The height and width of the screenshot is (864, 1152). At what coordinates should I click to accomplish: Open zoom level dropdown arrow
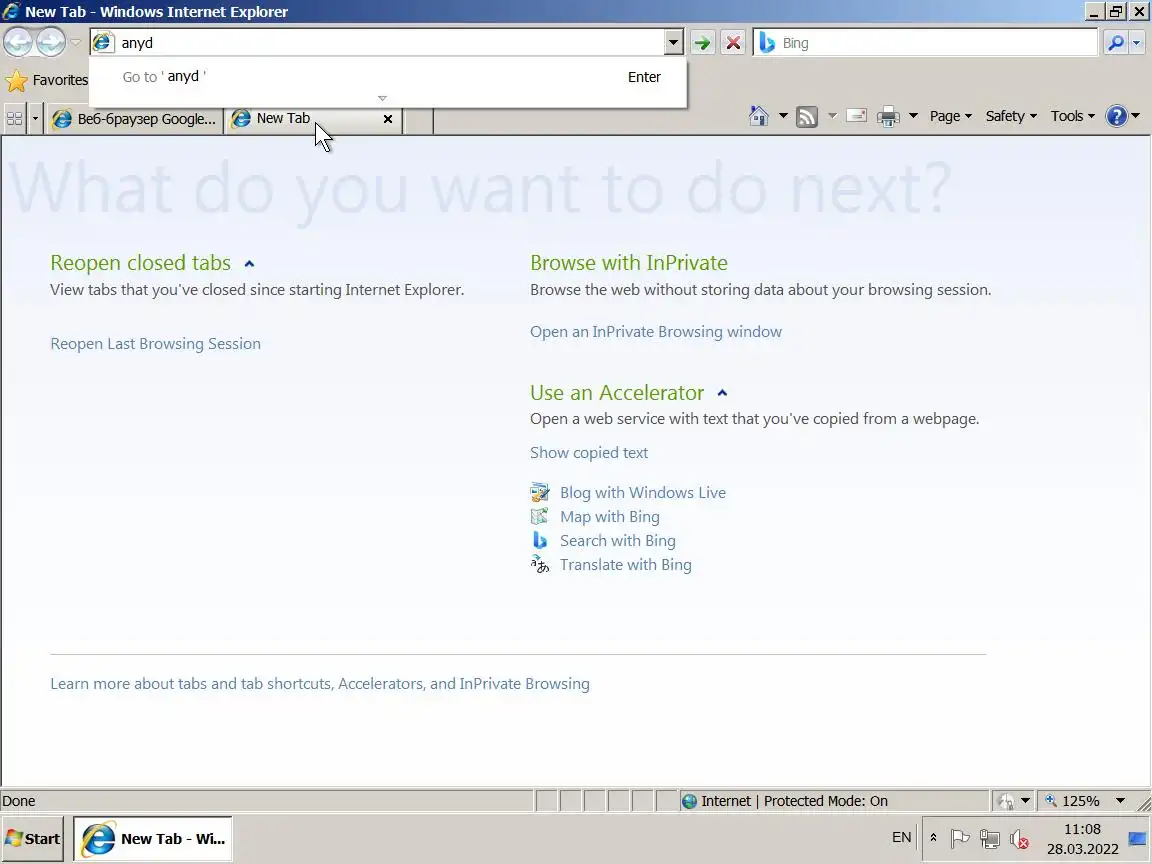tap(1120, 801)
